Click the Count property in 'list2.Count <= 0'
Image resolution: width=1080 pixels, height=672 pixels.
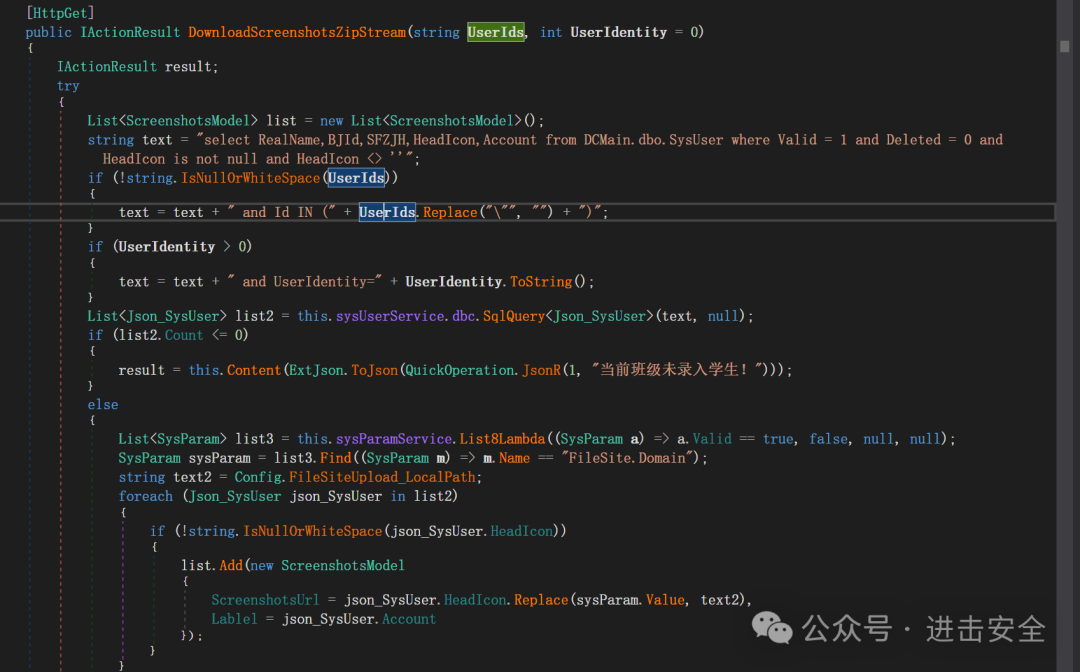184,335
